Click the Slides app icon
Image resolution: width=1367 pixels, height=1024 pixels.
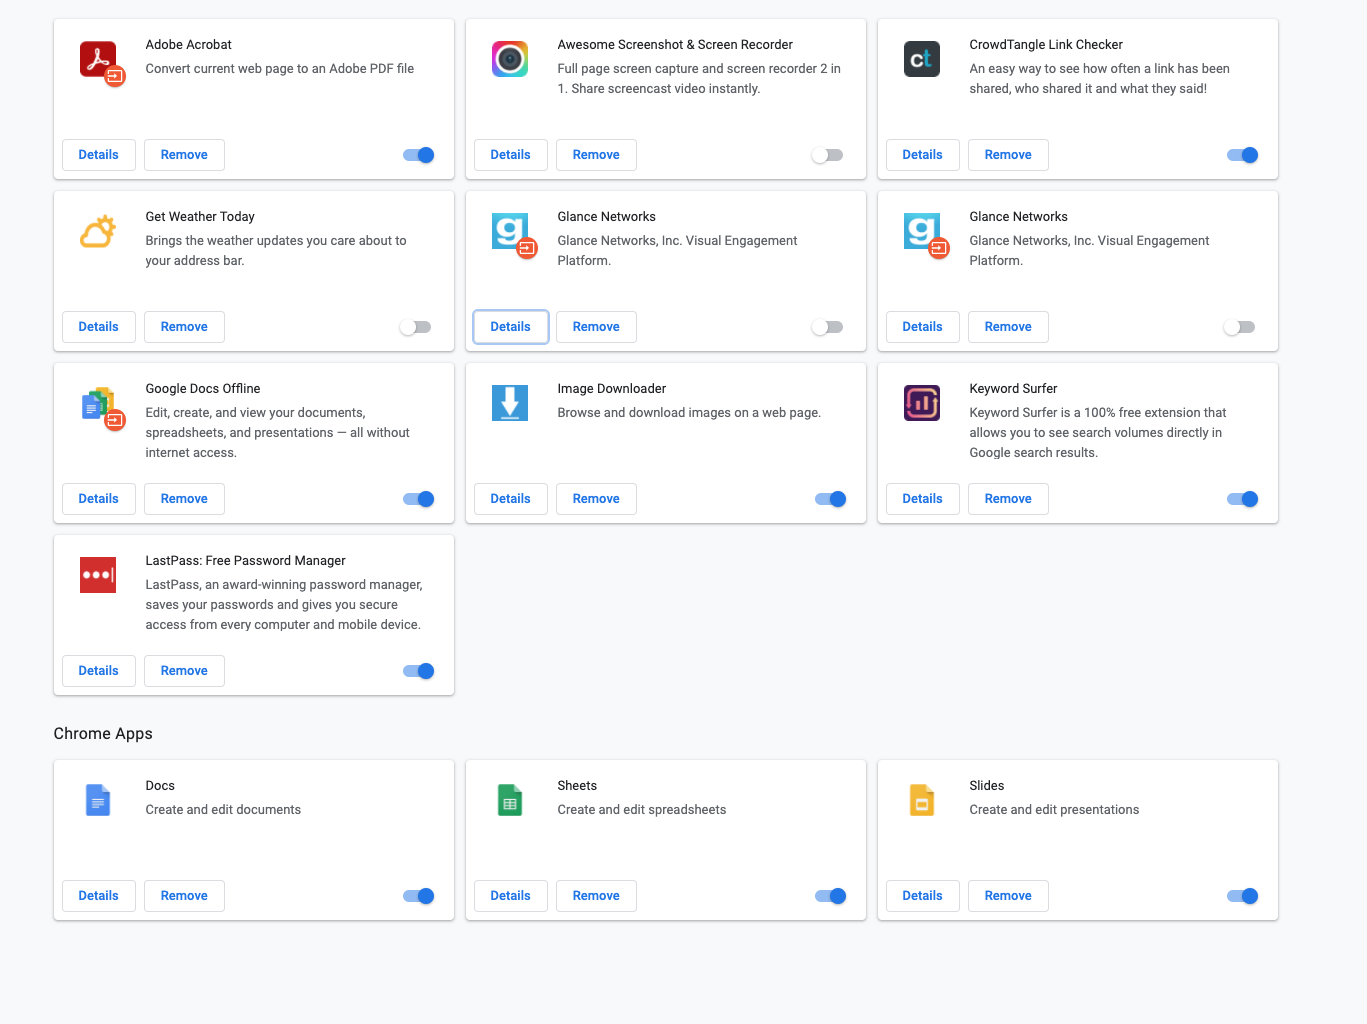921,800
